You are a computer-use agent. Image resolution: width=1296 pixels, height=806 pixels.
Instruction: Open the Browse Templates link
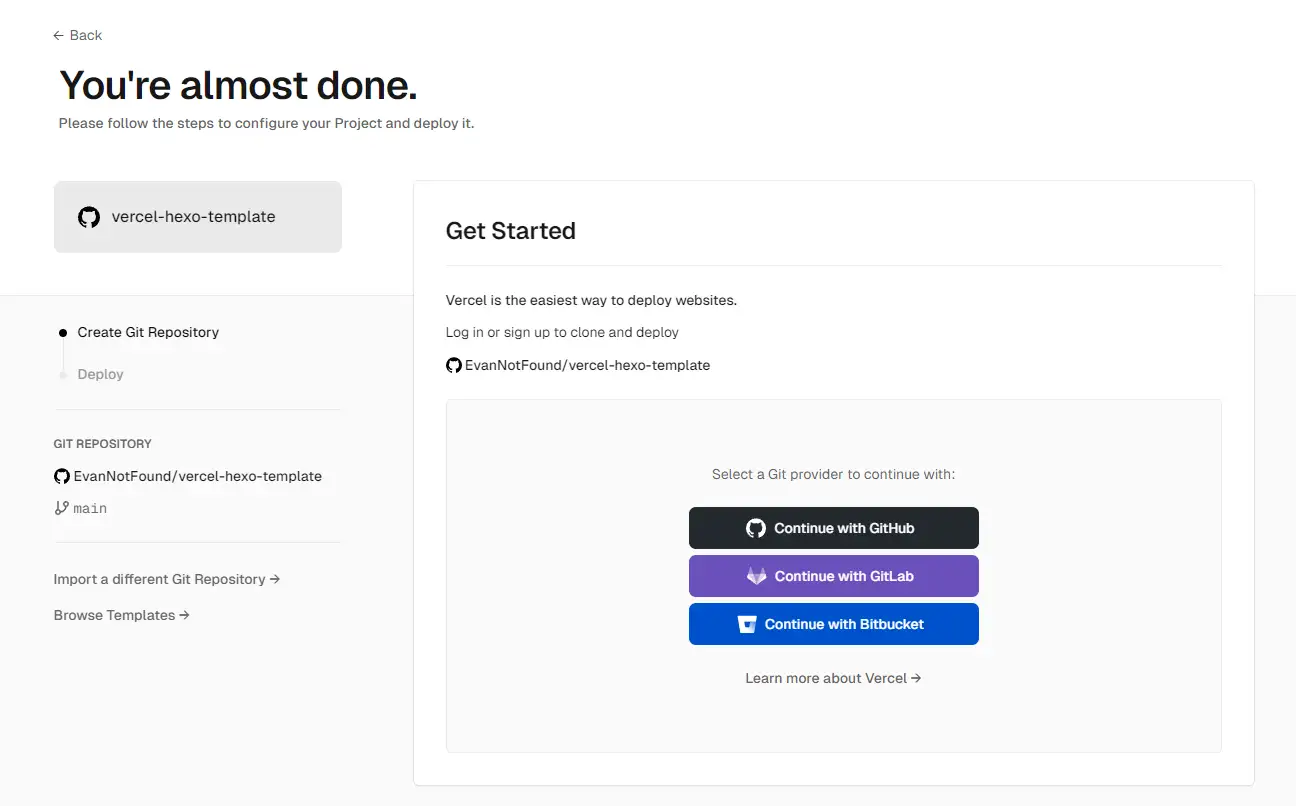[x=122, y=615]
